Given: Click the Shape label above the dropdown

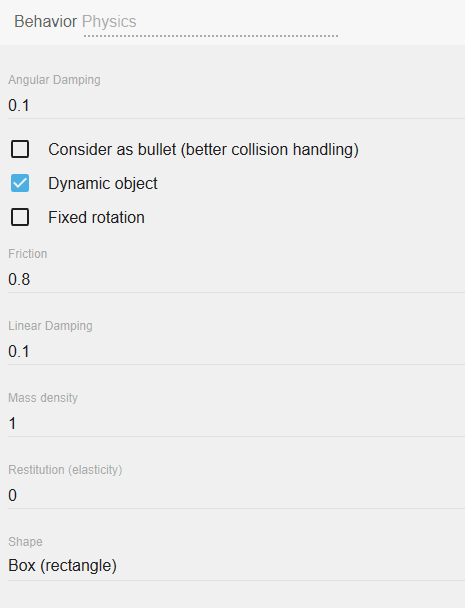Looking at the screenshot, I should pos(25,542).
